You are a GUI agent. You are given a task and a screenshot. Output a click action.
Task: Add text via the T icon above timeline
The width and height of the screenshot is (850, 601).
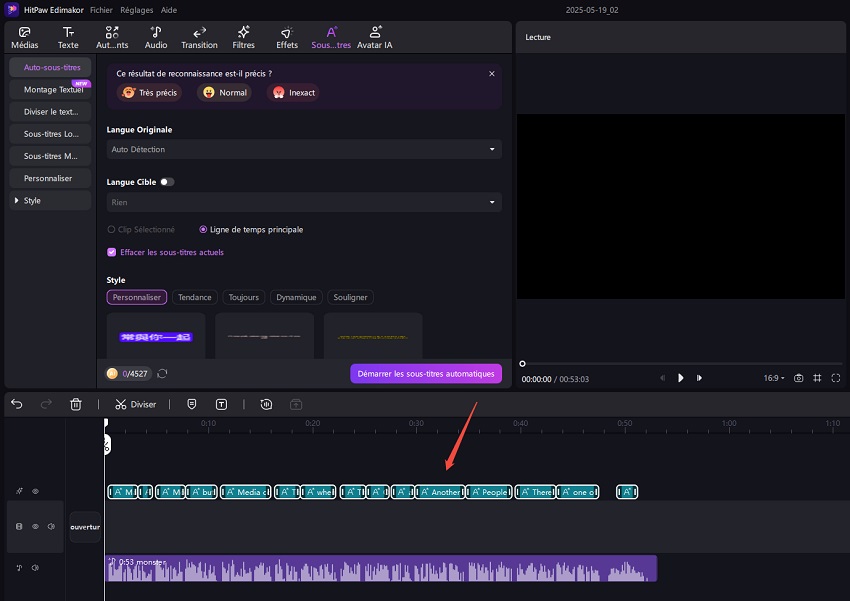221,404
